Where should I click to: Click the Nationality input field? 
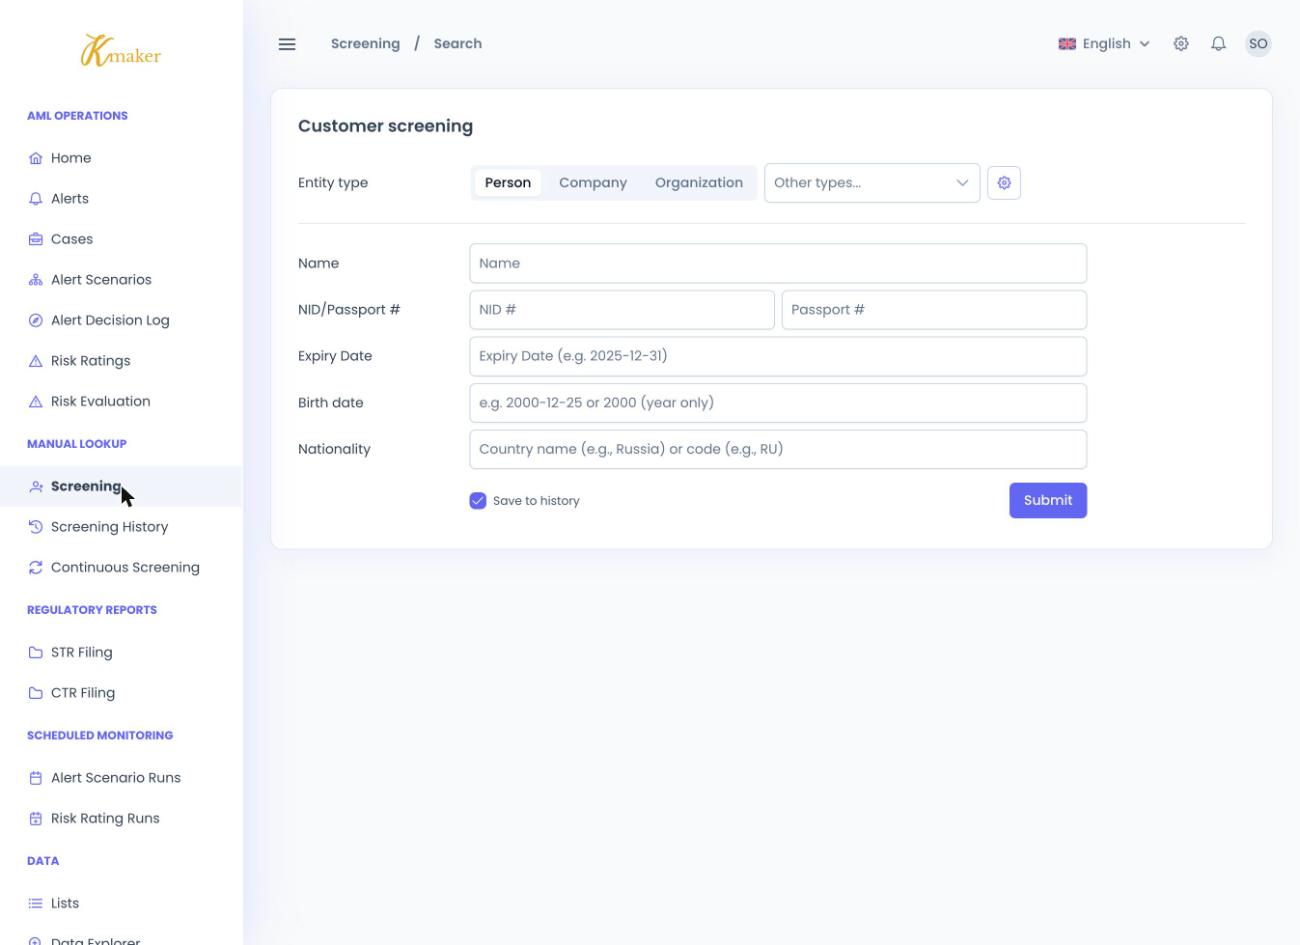778,449
